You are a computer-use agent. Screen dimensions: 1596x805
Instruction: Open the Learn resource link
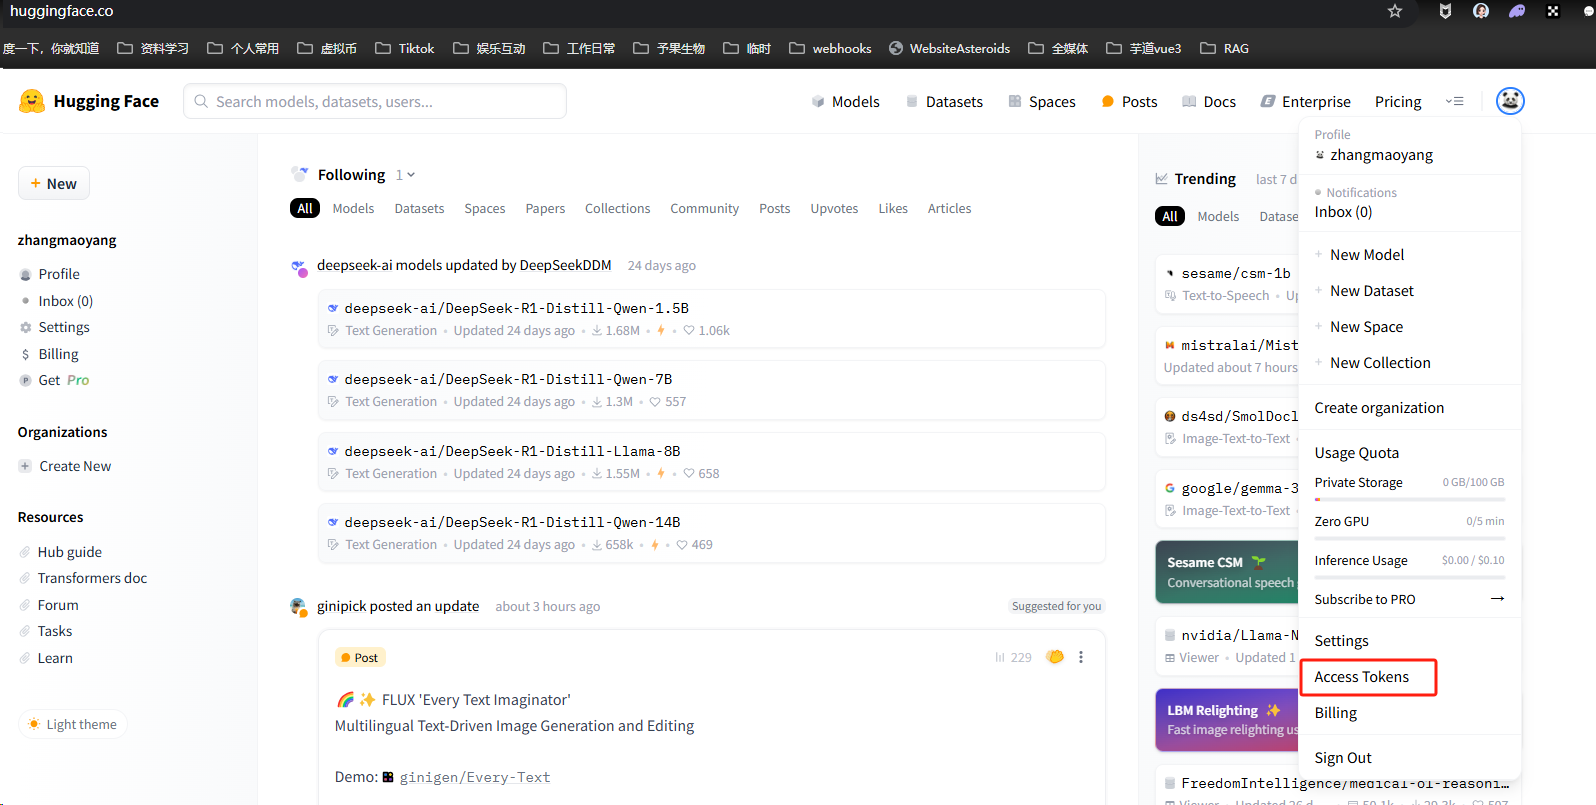45,658
